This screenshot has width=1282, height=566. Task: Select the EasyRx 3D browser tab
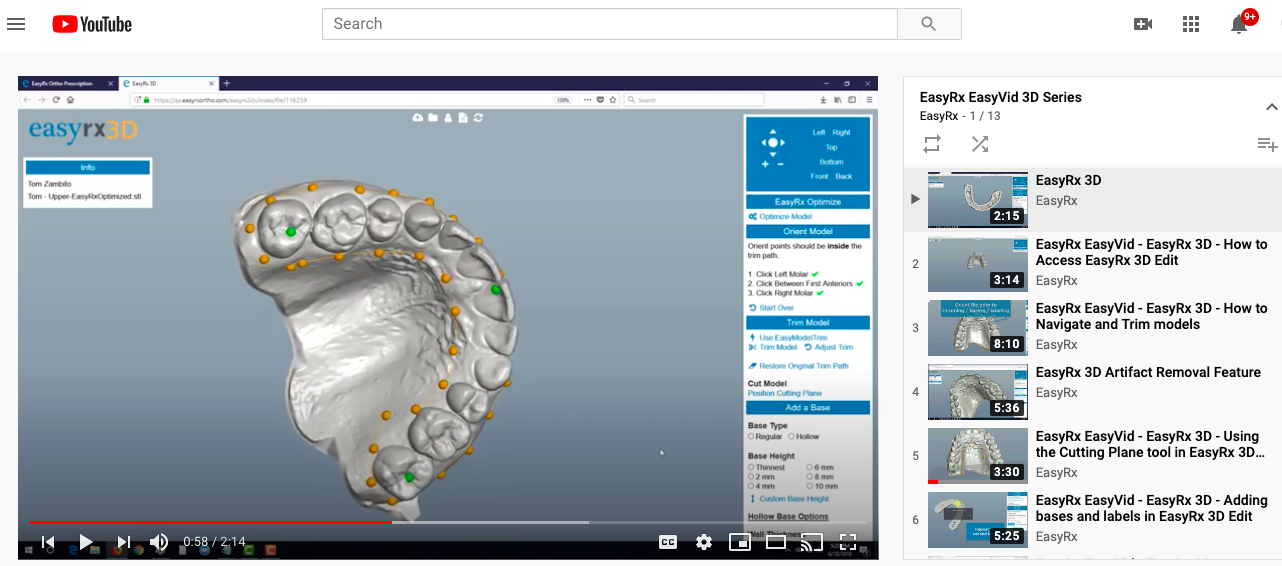168,83
